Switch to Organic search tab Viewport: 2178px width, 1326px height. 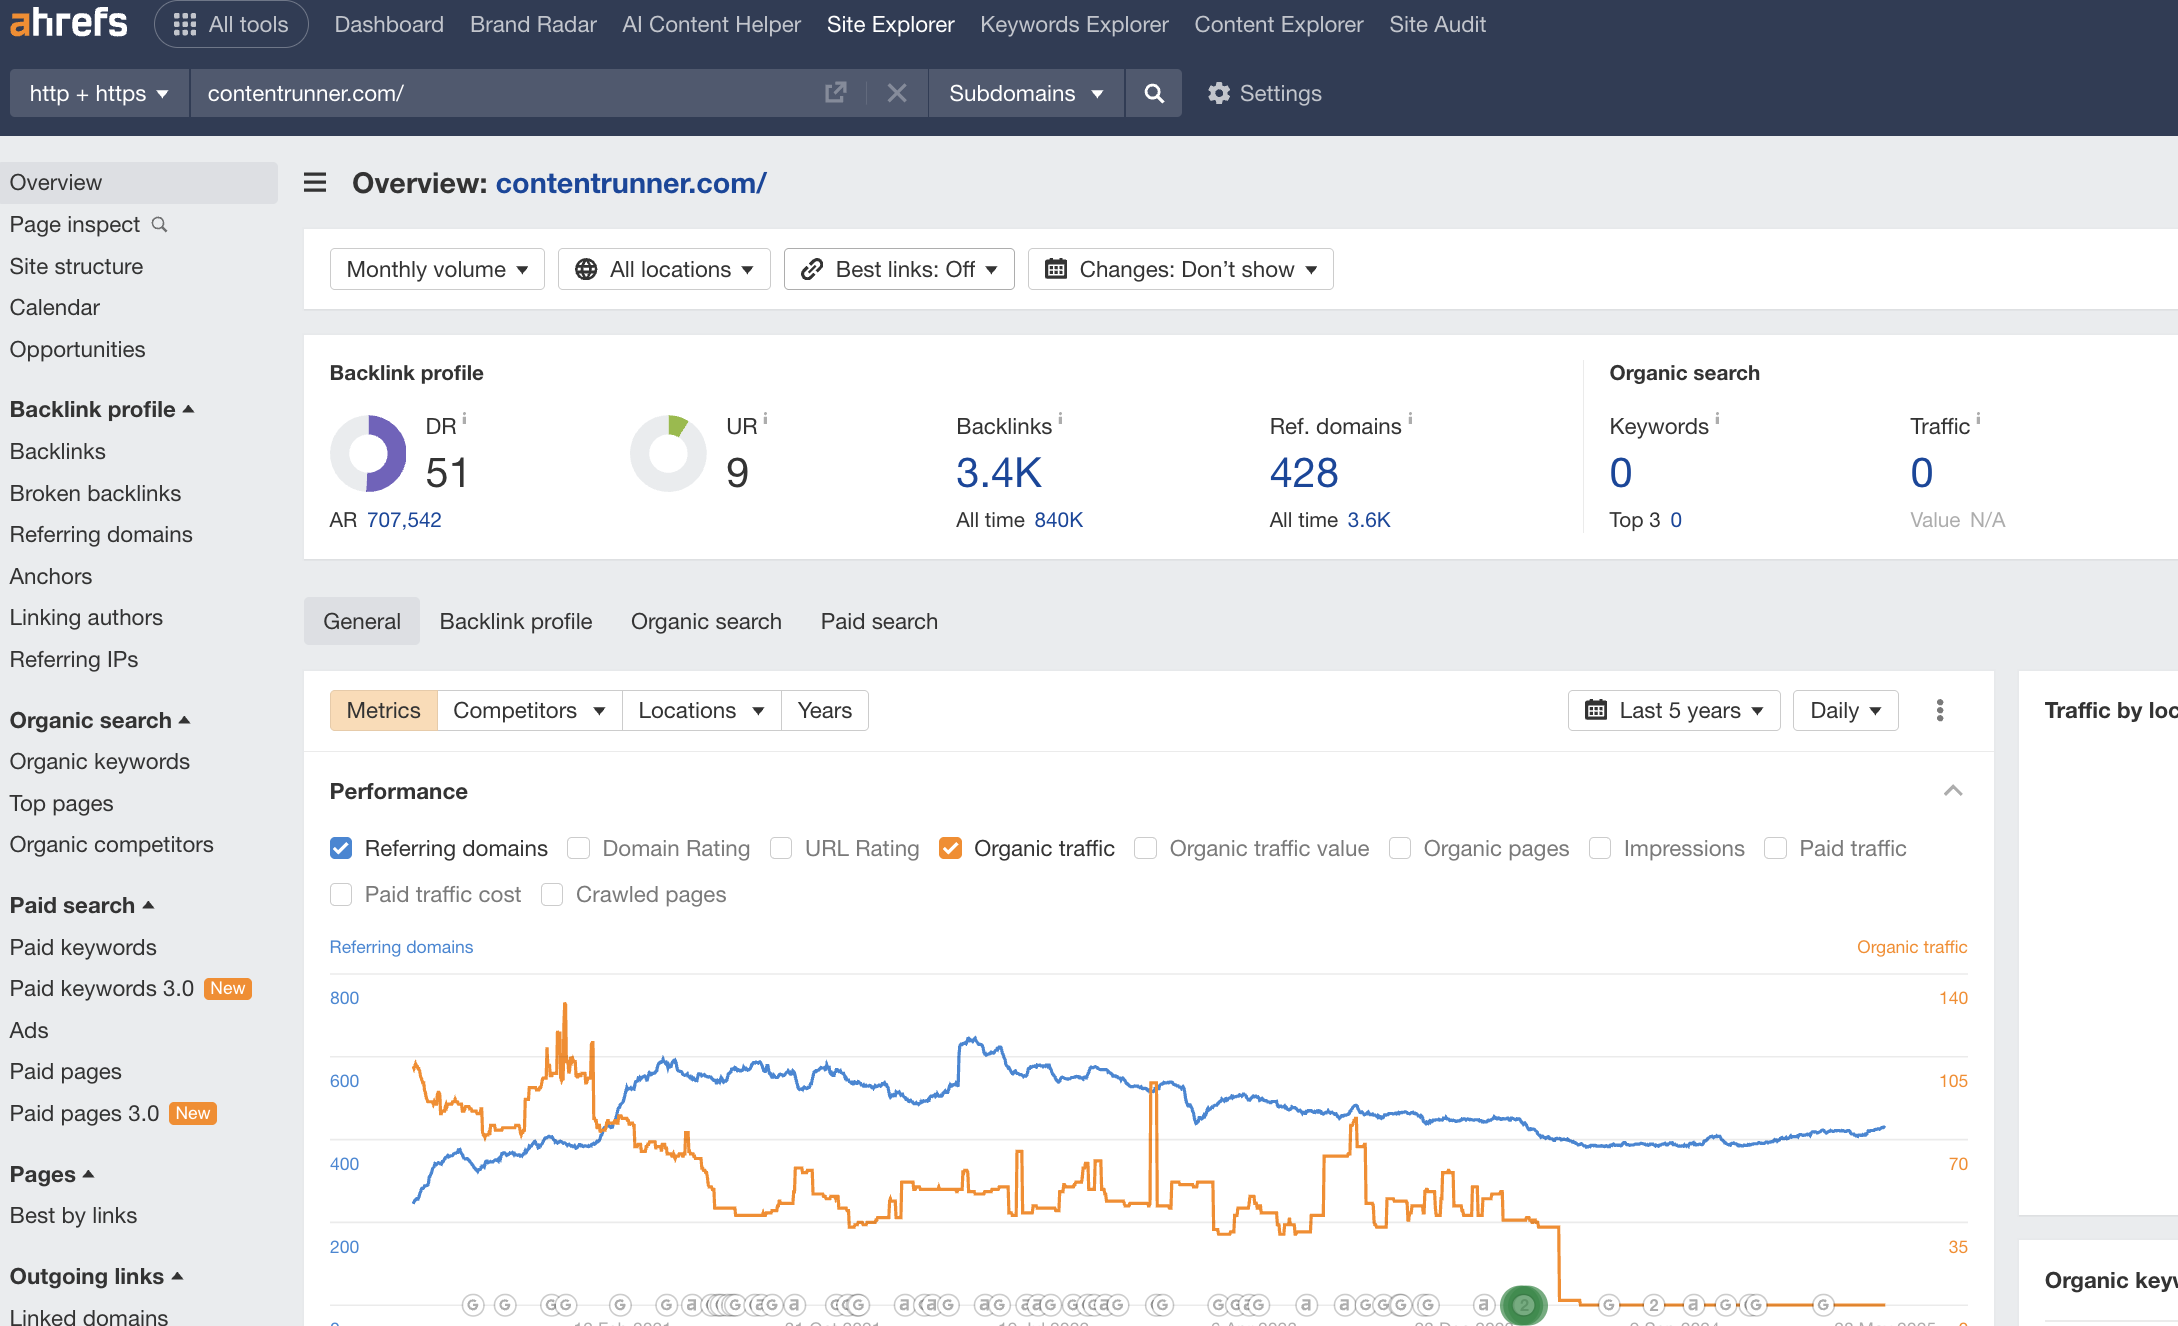click(x=706, y=621)
